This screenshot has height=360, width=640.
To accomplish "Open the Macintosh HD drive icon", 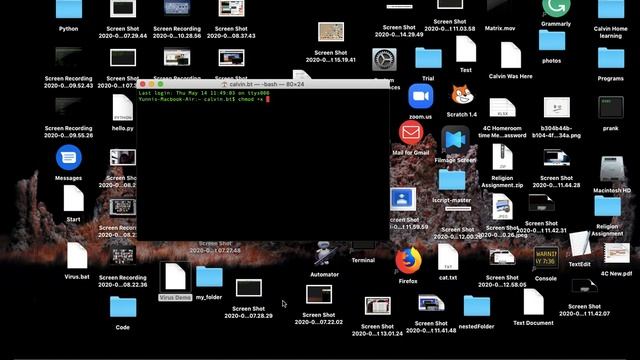I will coord(612,169).
